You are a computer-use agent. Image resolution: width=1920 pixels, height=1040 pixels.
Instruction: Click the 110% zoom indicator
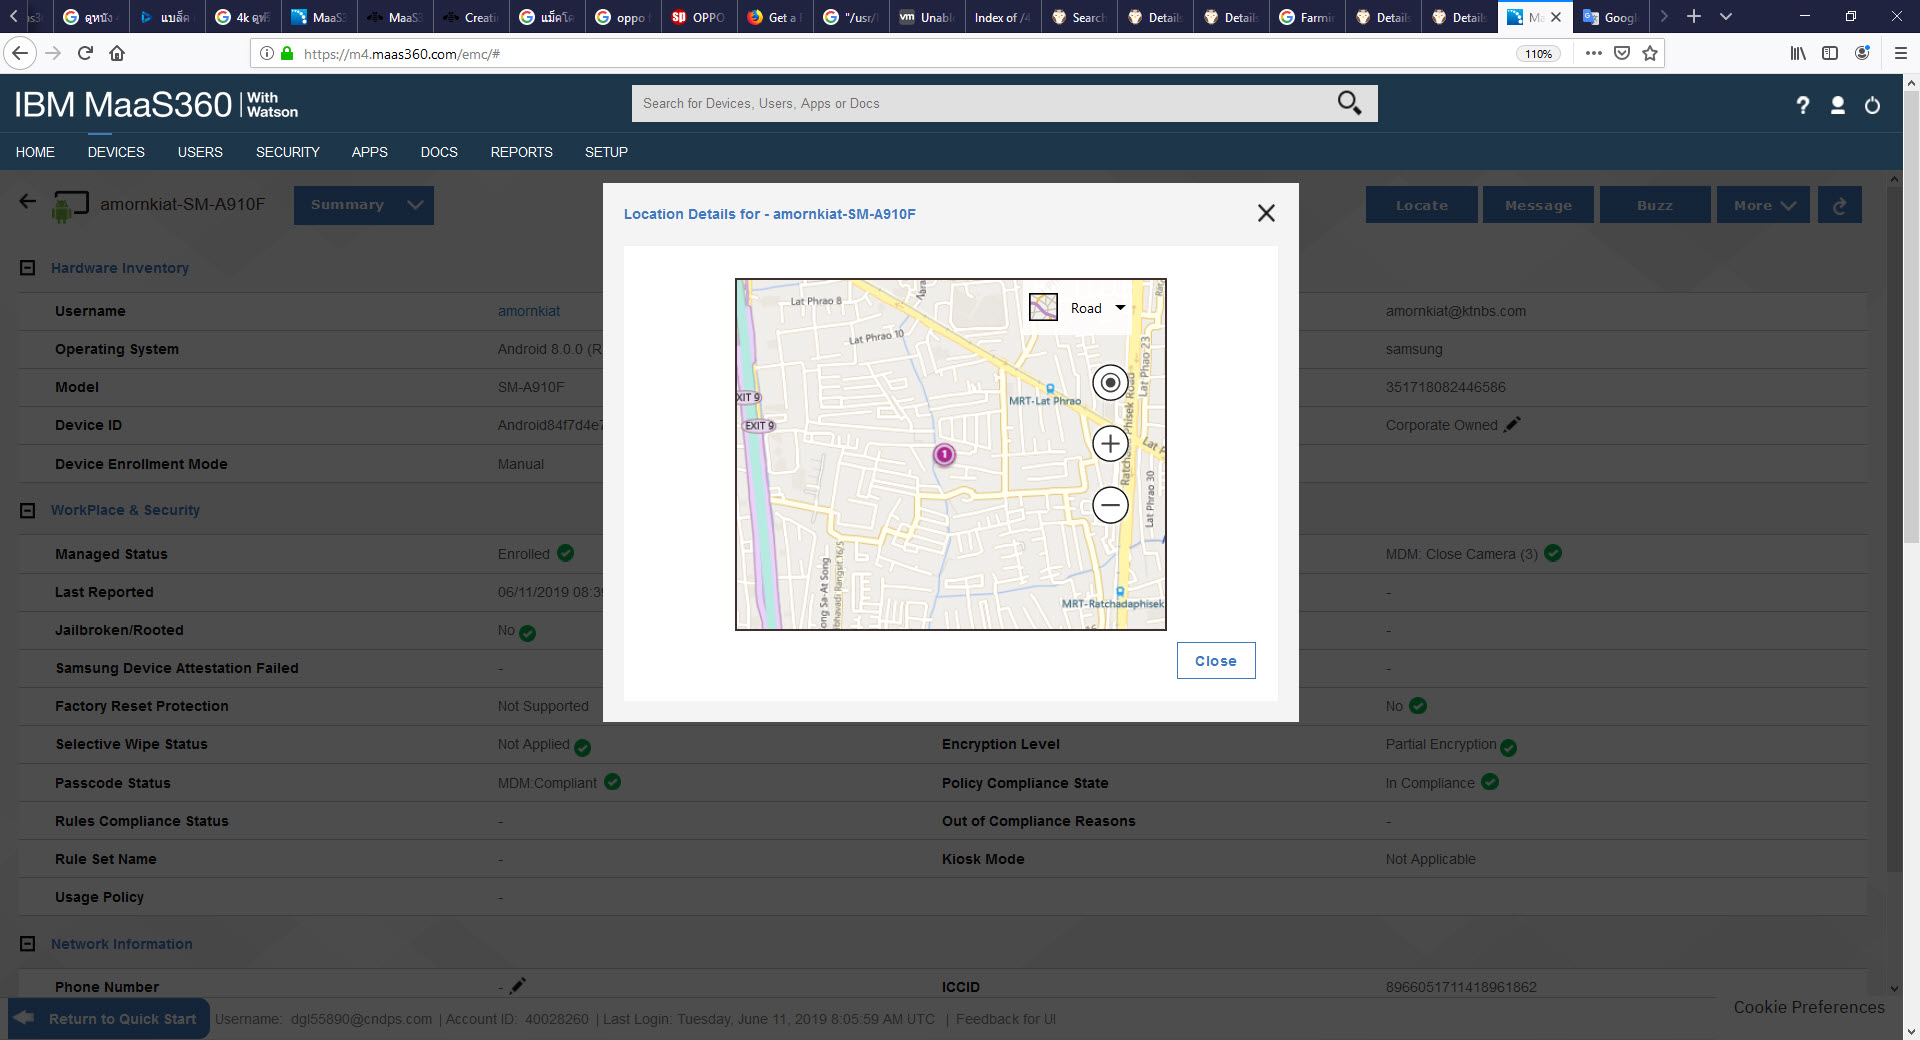pyautogui.click(x=1539, y=54)
